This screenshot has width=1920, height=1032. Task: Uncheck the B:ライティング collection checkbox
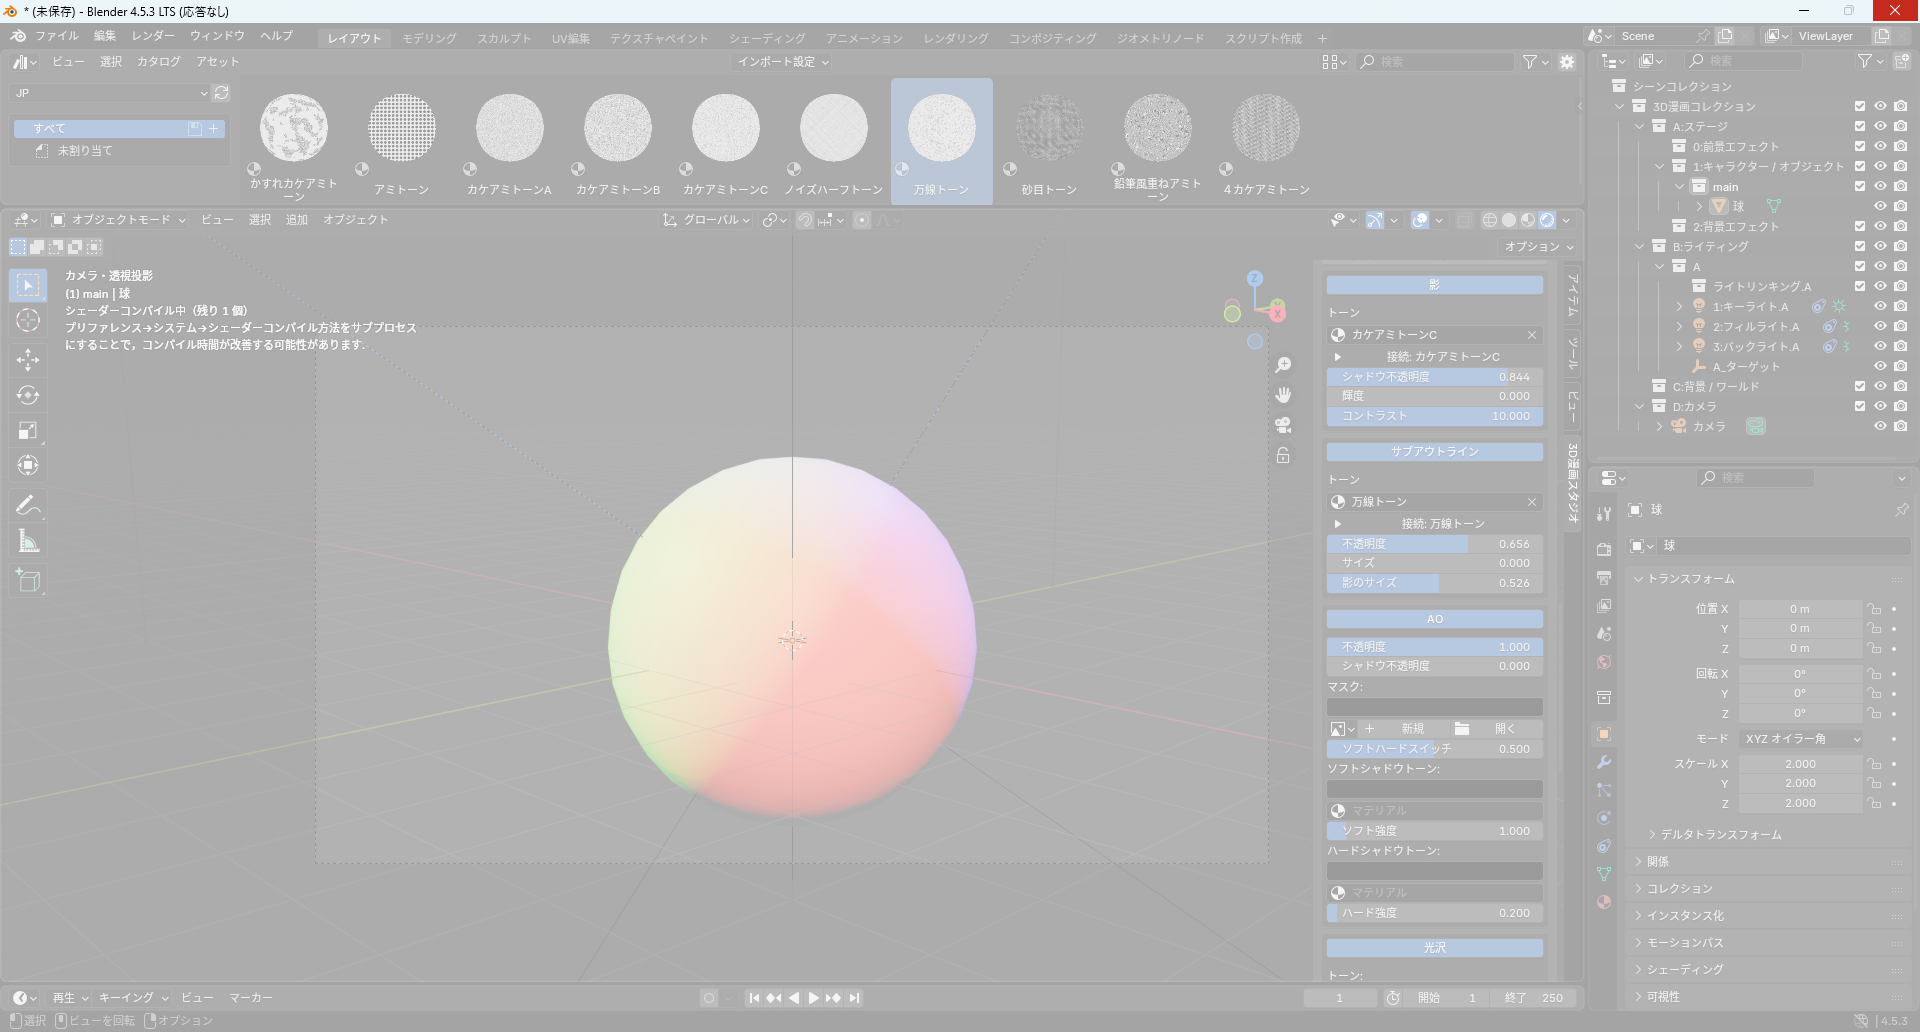point(1860,246)
